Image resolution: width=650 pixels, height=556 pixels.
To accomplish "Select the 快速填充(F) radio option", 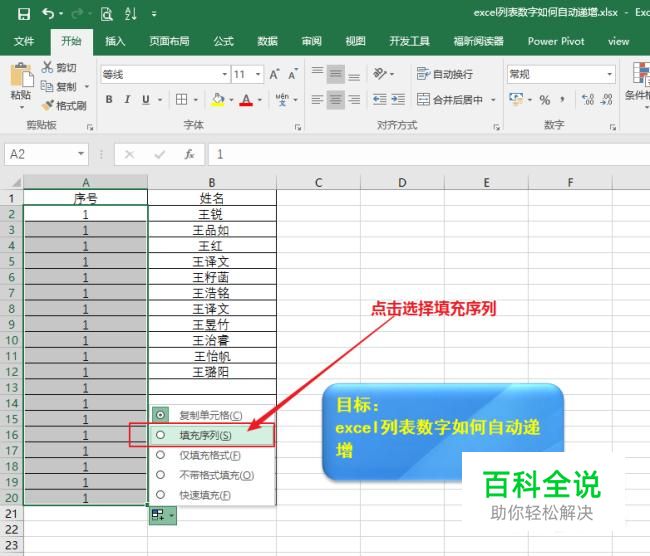I will [160, 495].
